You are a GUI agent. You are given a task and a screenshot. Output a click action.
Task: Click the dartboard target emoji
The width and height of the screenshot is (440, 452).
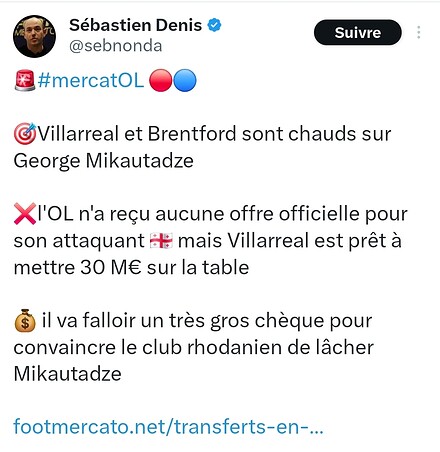click(25, 134)
